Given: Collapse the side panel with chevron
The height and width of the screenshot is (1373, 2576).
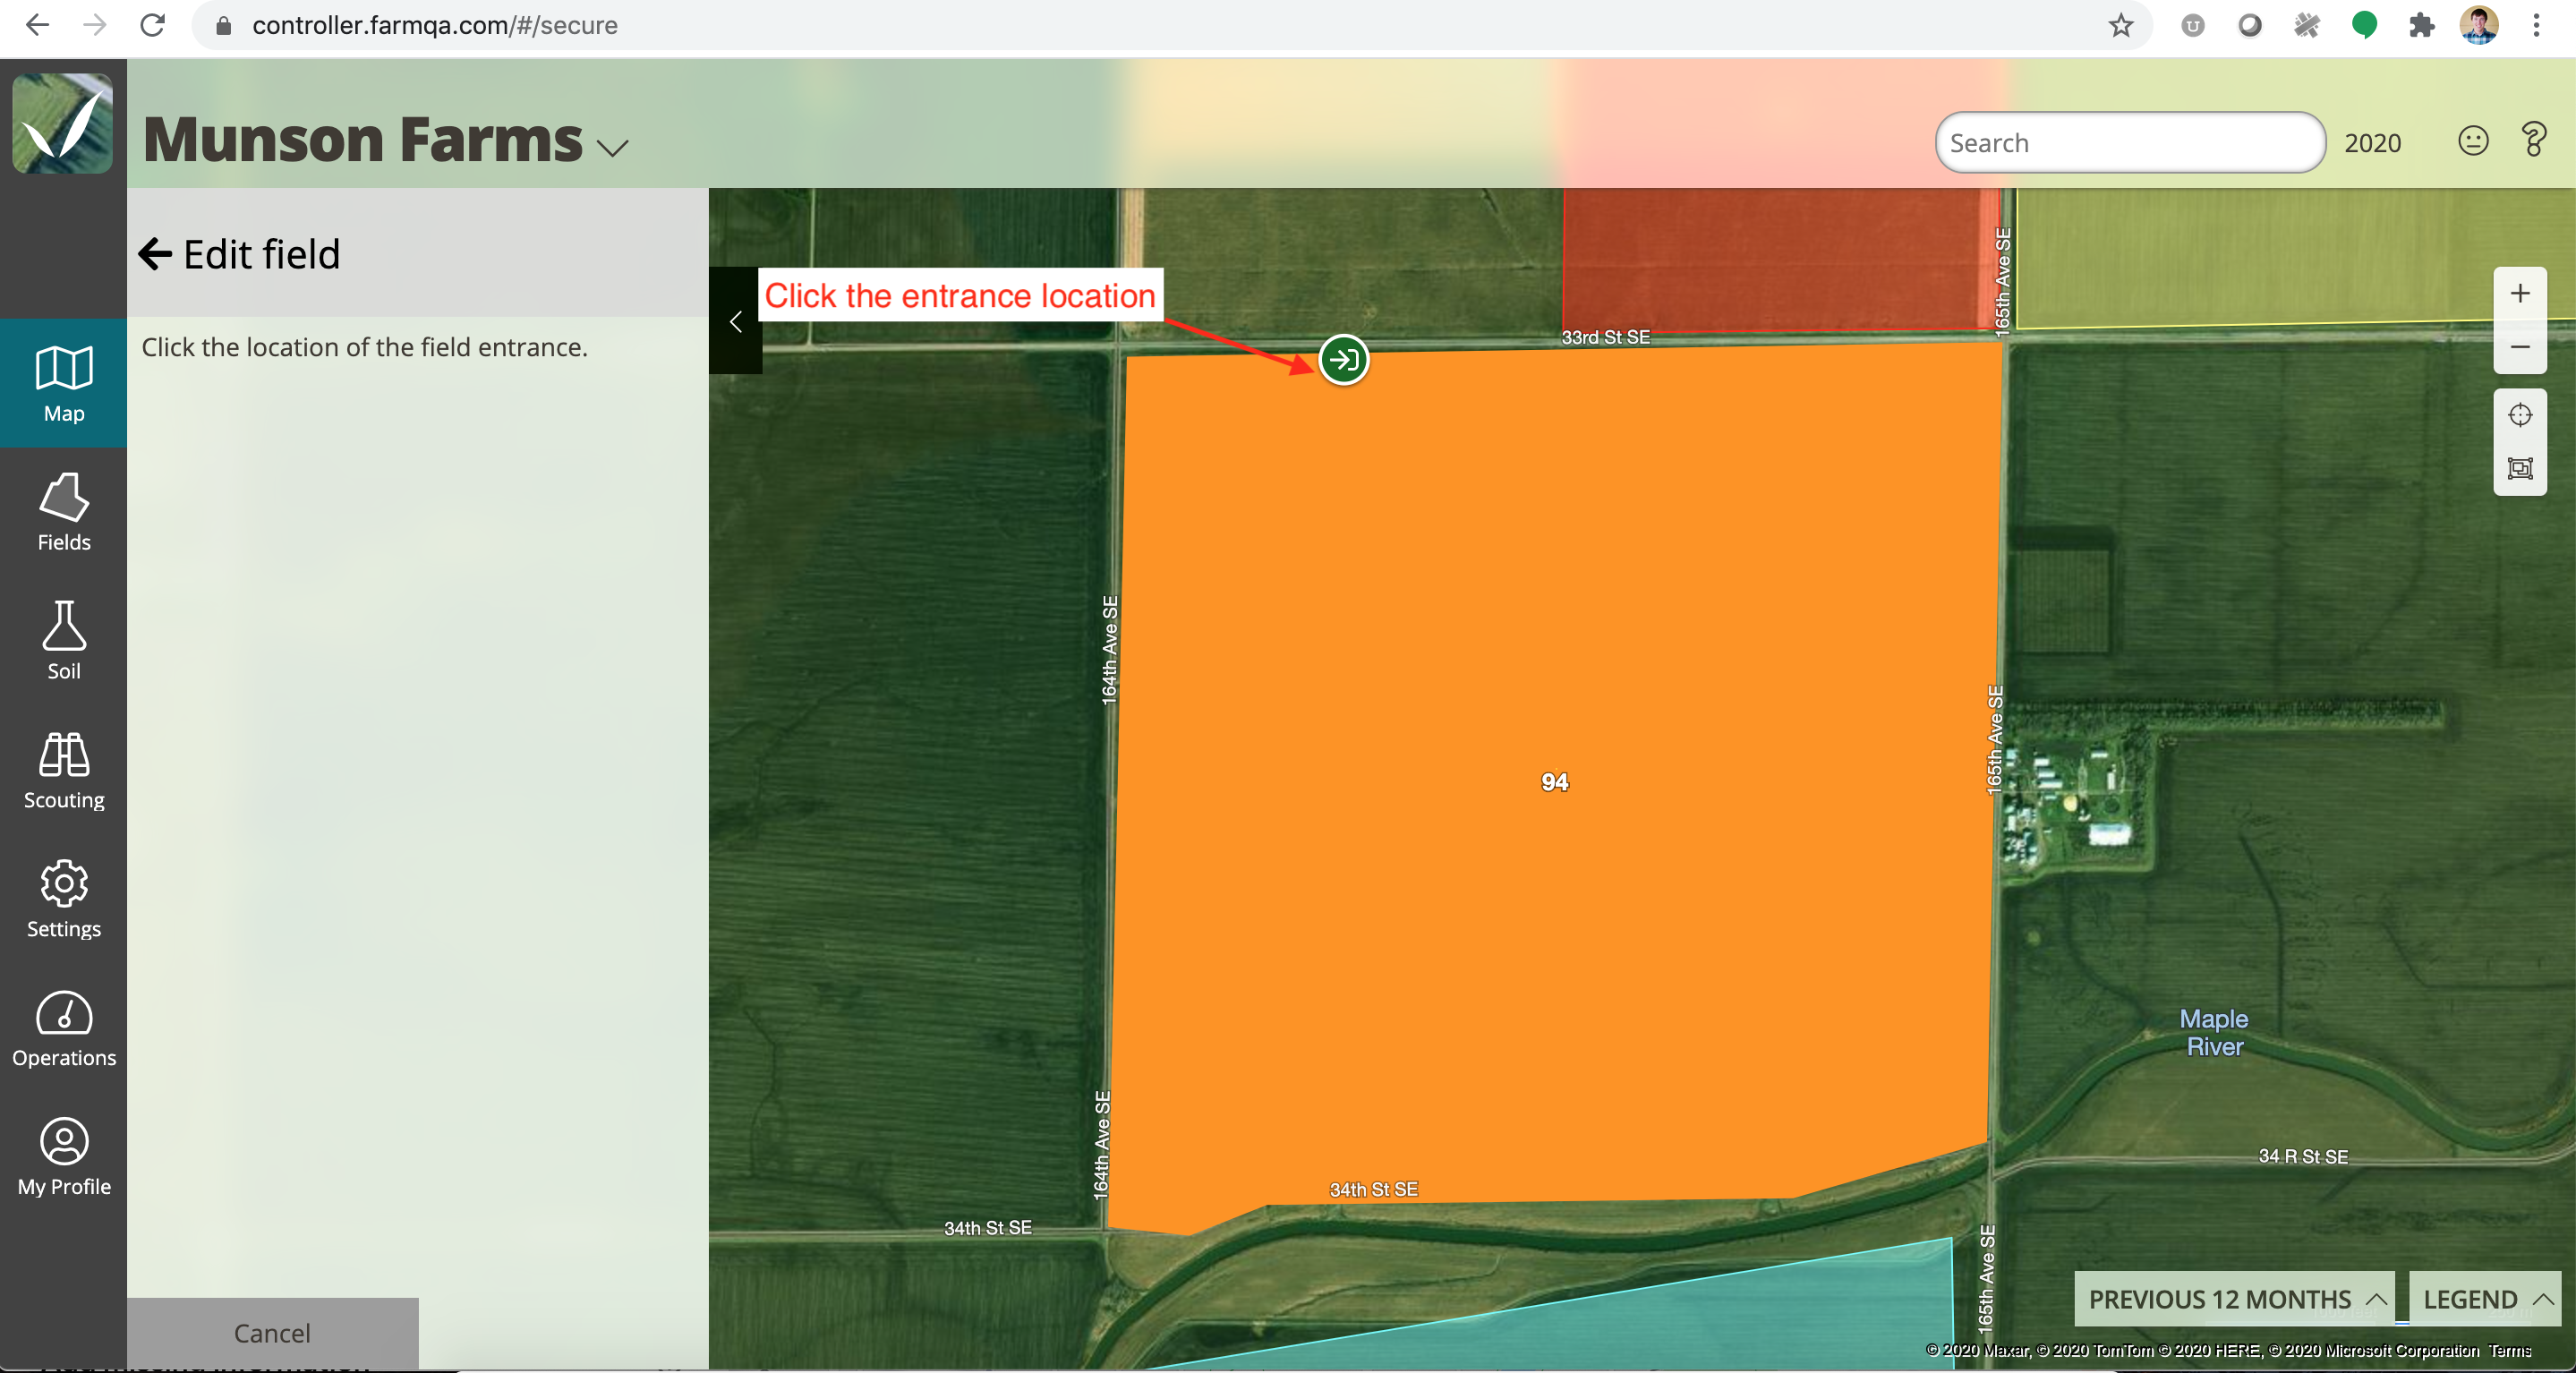Looking at the screenshot, I should (735, 321).
